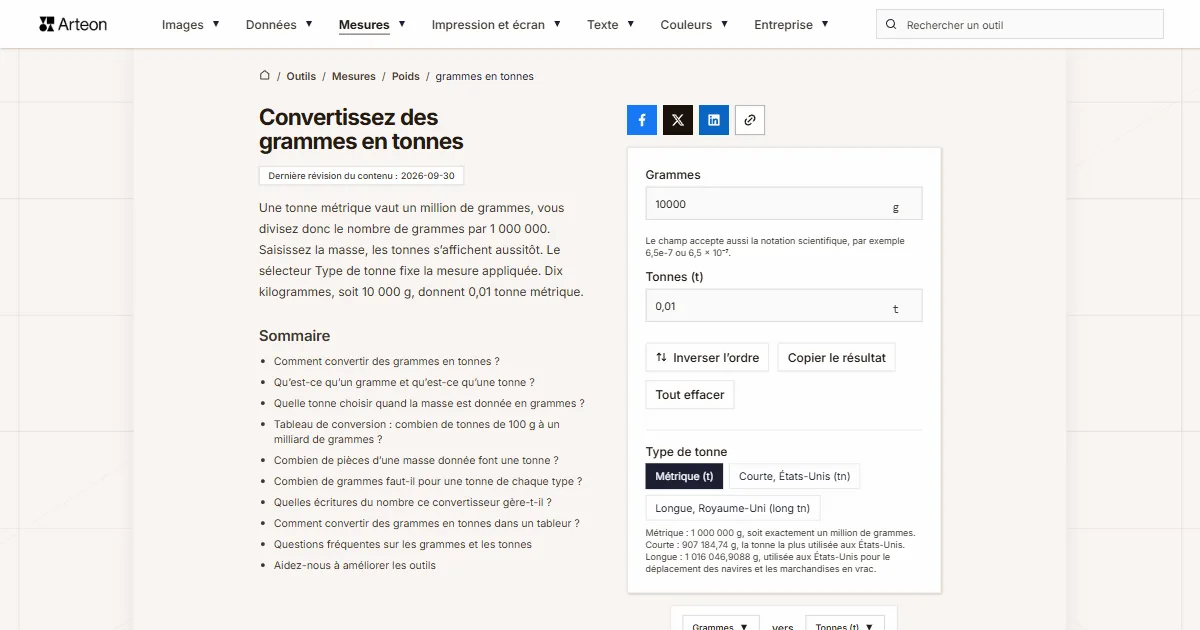1200x630 pixels.
Task: Jump to Combien de grammes faut-il section
Action: click(x=428, y=482)
